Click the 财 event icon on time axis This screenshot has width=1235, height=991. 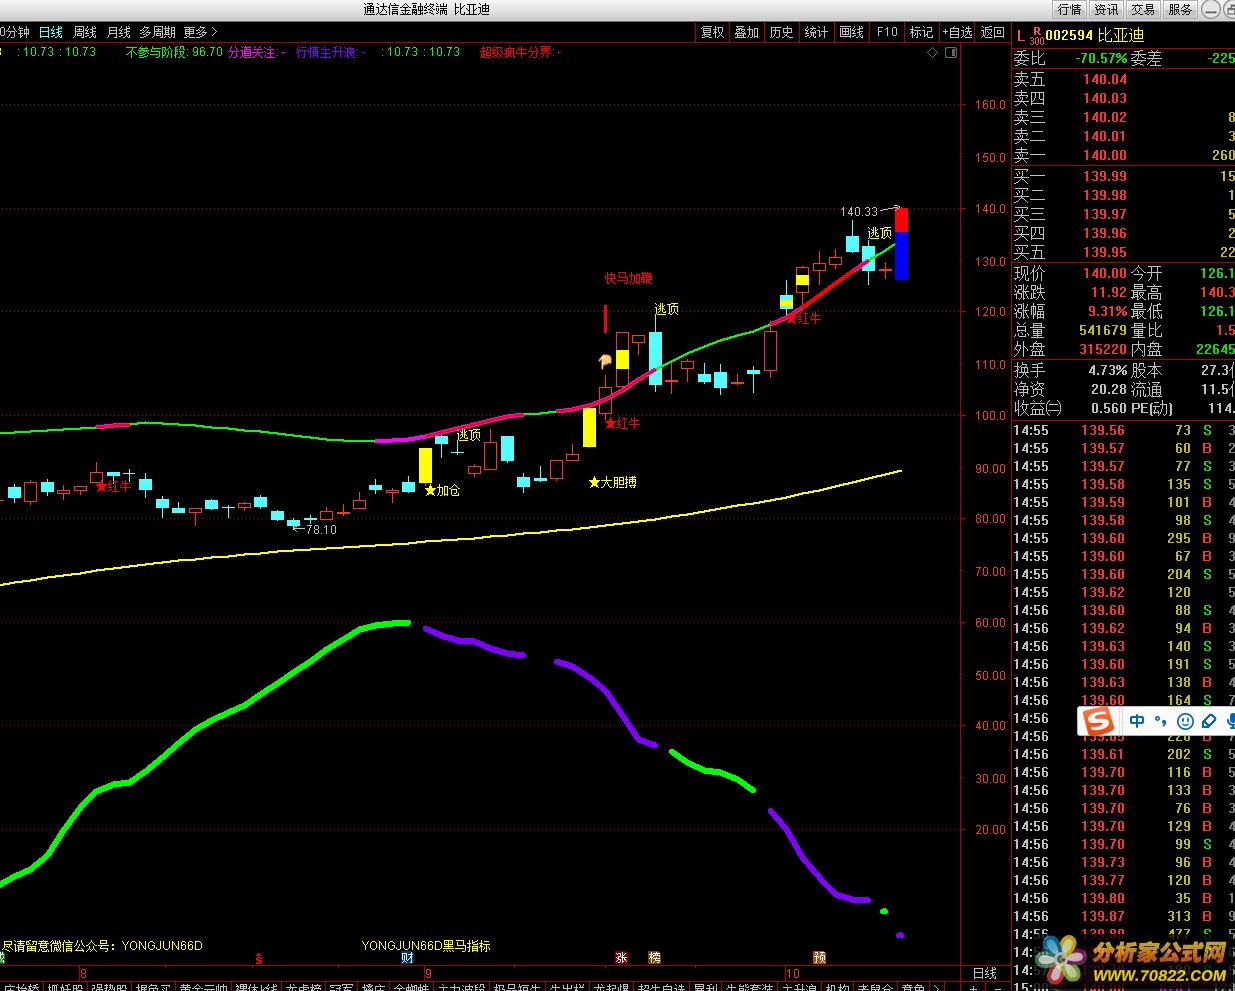click(x=407, y=957)
